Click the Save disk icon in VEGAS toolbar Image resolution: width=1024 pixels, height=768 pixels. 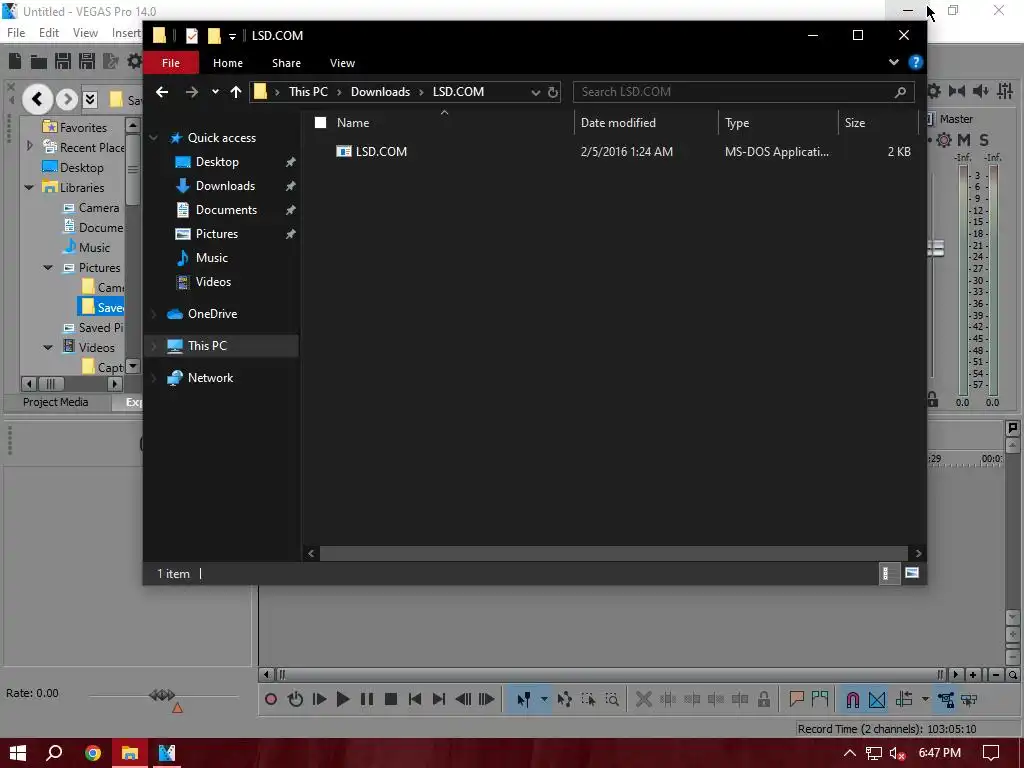click(x=63, y=61)
